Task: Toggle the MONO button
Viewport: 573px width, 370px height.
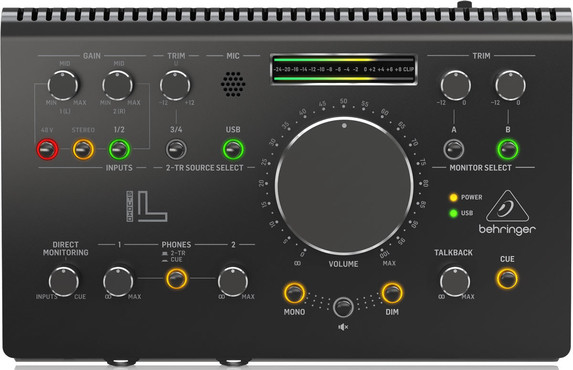Action: (295, 292)
